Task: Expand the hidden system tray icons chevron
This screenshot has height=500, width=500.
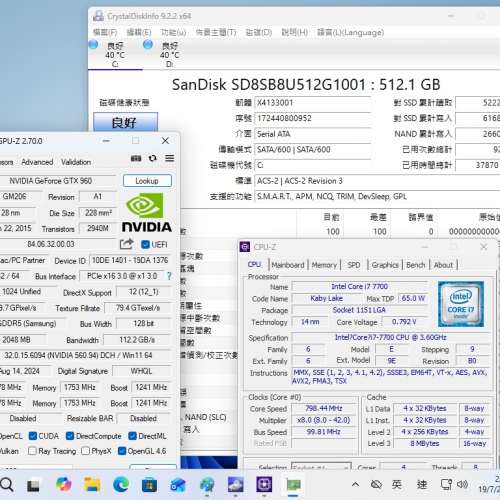Action: tap(355, 484)
